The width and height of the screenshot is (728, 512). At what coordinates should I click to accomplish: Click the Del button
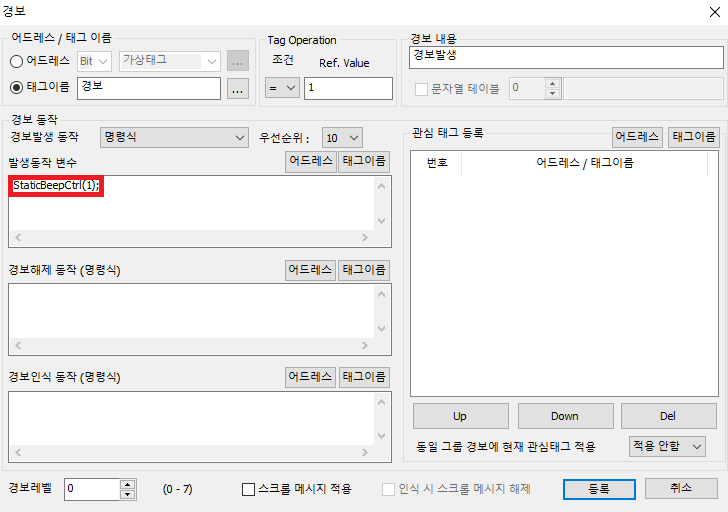coord(669,416)
